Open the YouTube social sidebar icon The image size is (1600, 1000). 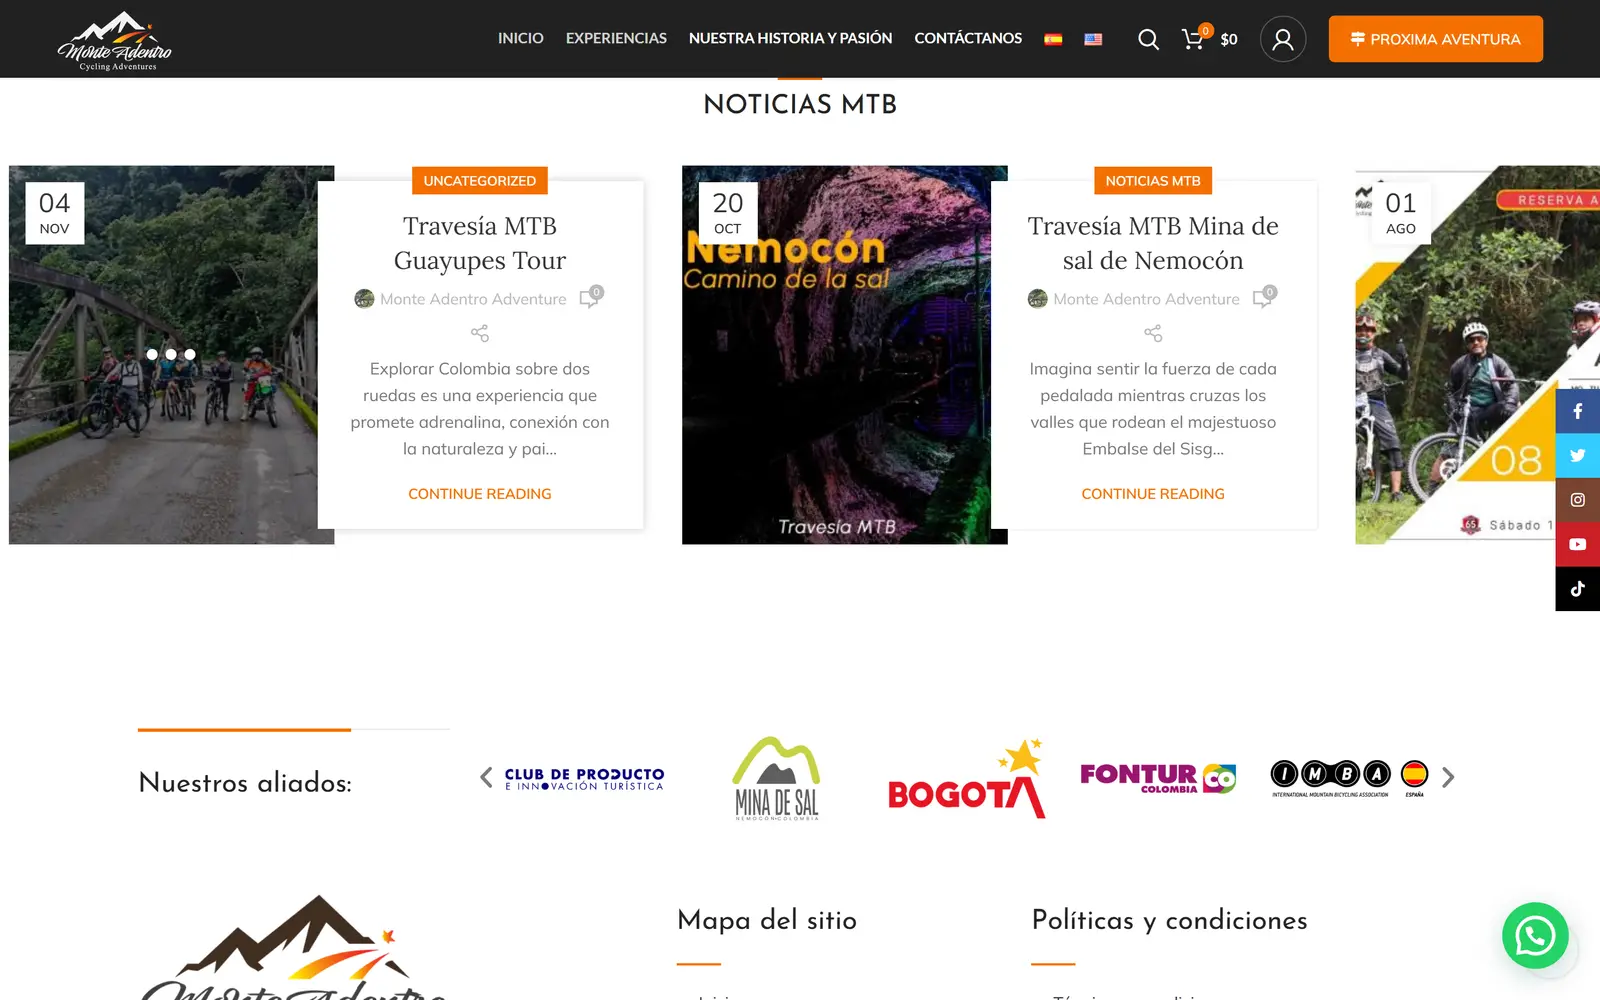pyautogui.click(x=1577, y=544)
